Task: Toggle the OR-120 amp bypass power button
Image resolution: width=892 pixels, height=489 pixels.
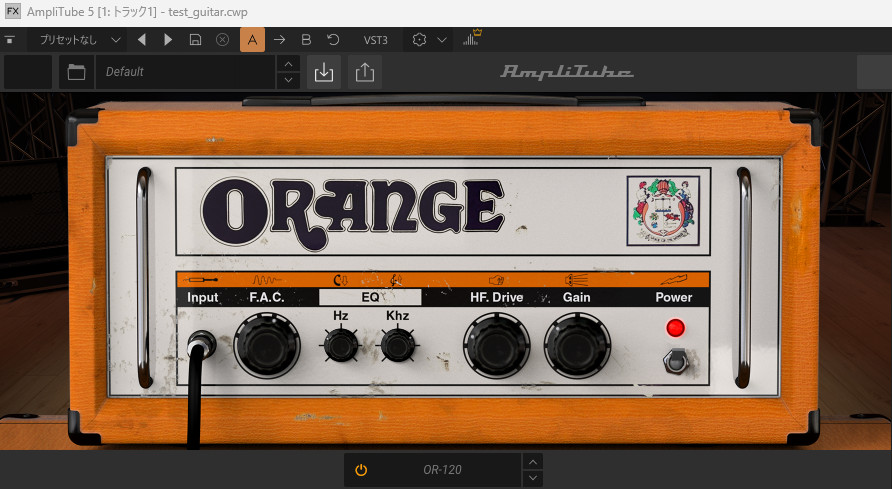Action: click(361, 470)
